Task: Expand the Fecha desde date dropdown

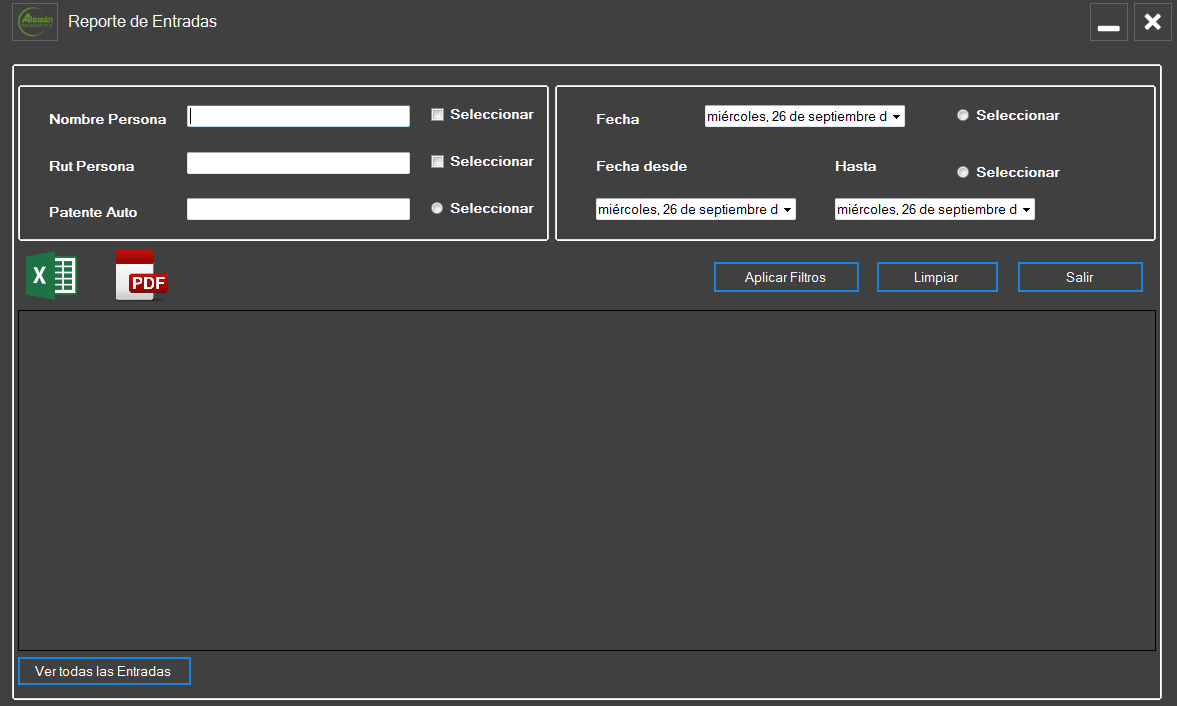Action: pos(787,210)
